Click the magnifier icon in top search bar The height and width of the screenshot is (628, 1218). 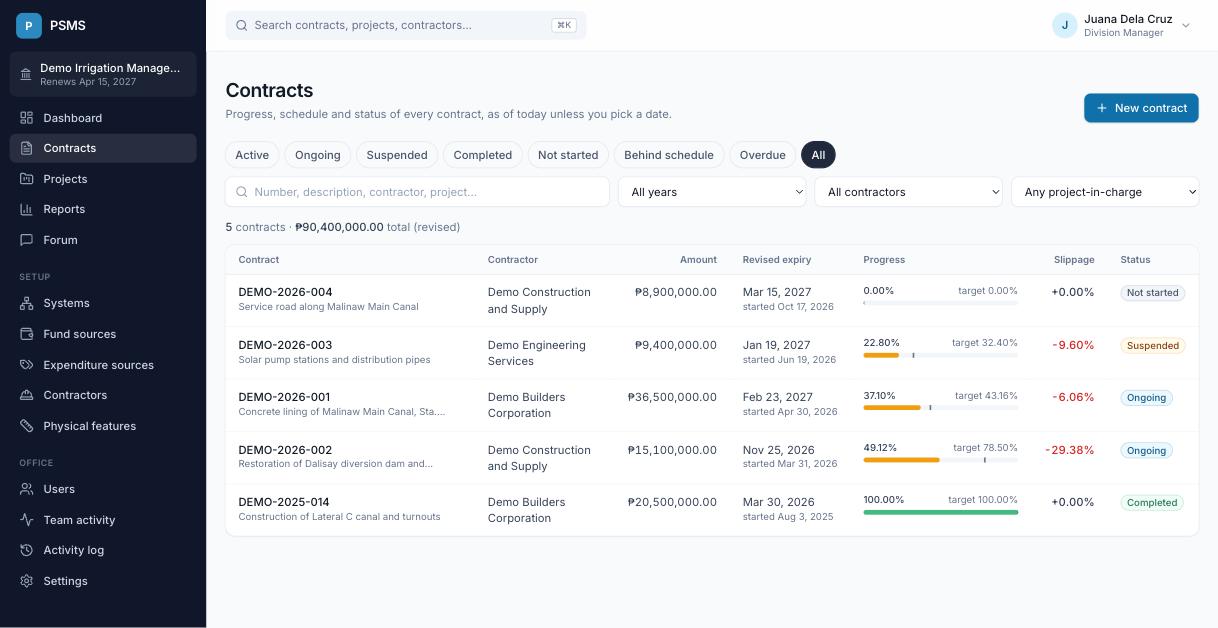click(241, 25)
